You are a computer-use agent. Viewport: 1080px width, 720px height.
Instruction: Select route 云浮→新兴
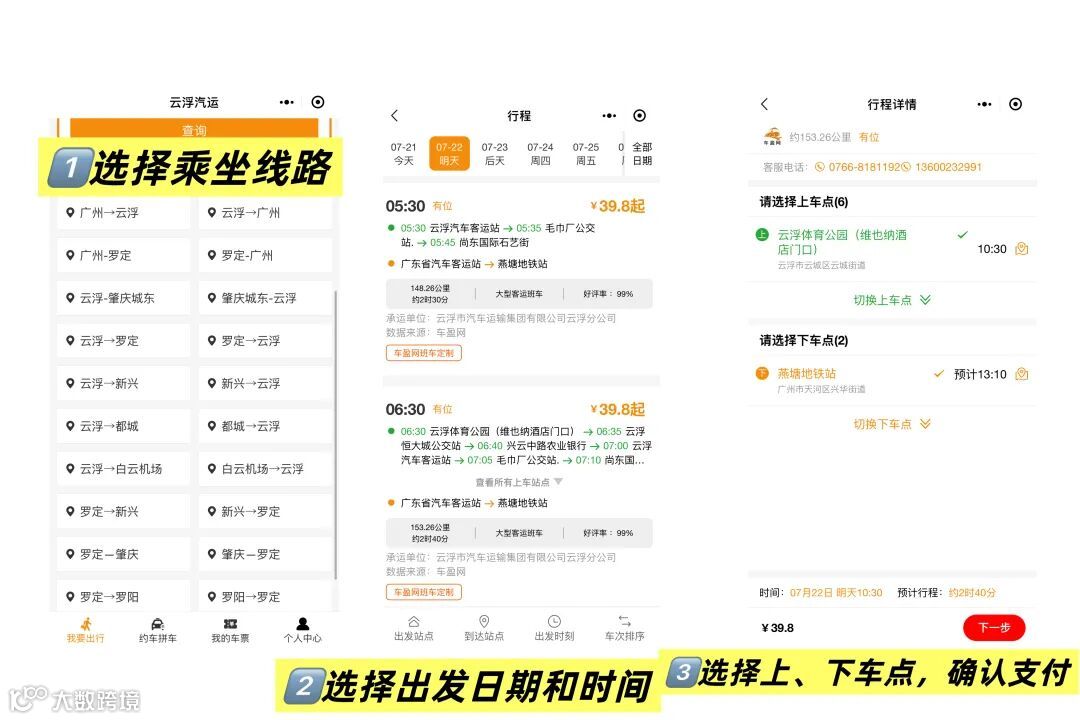click(124, 384)
